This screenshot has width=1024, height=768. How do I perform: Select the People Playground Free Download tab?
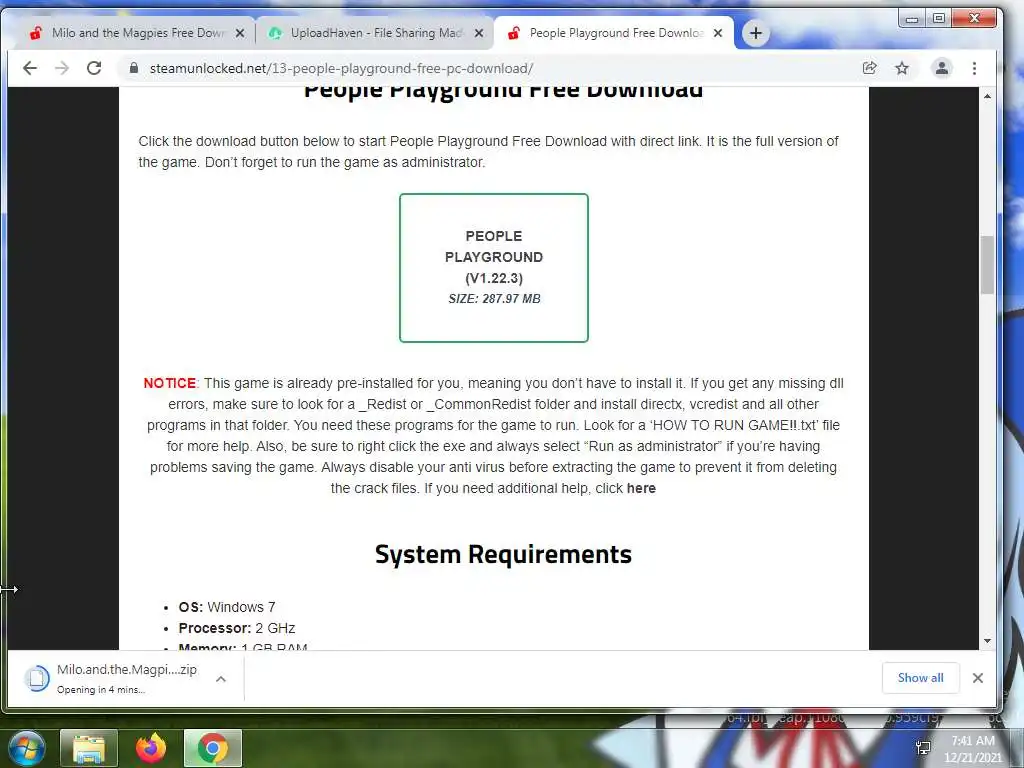click(615, 33)
